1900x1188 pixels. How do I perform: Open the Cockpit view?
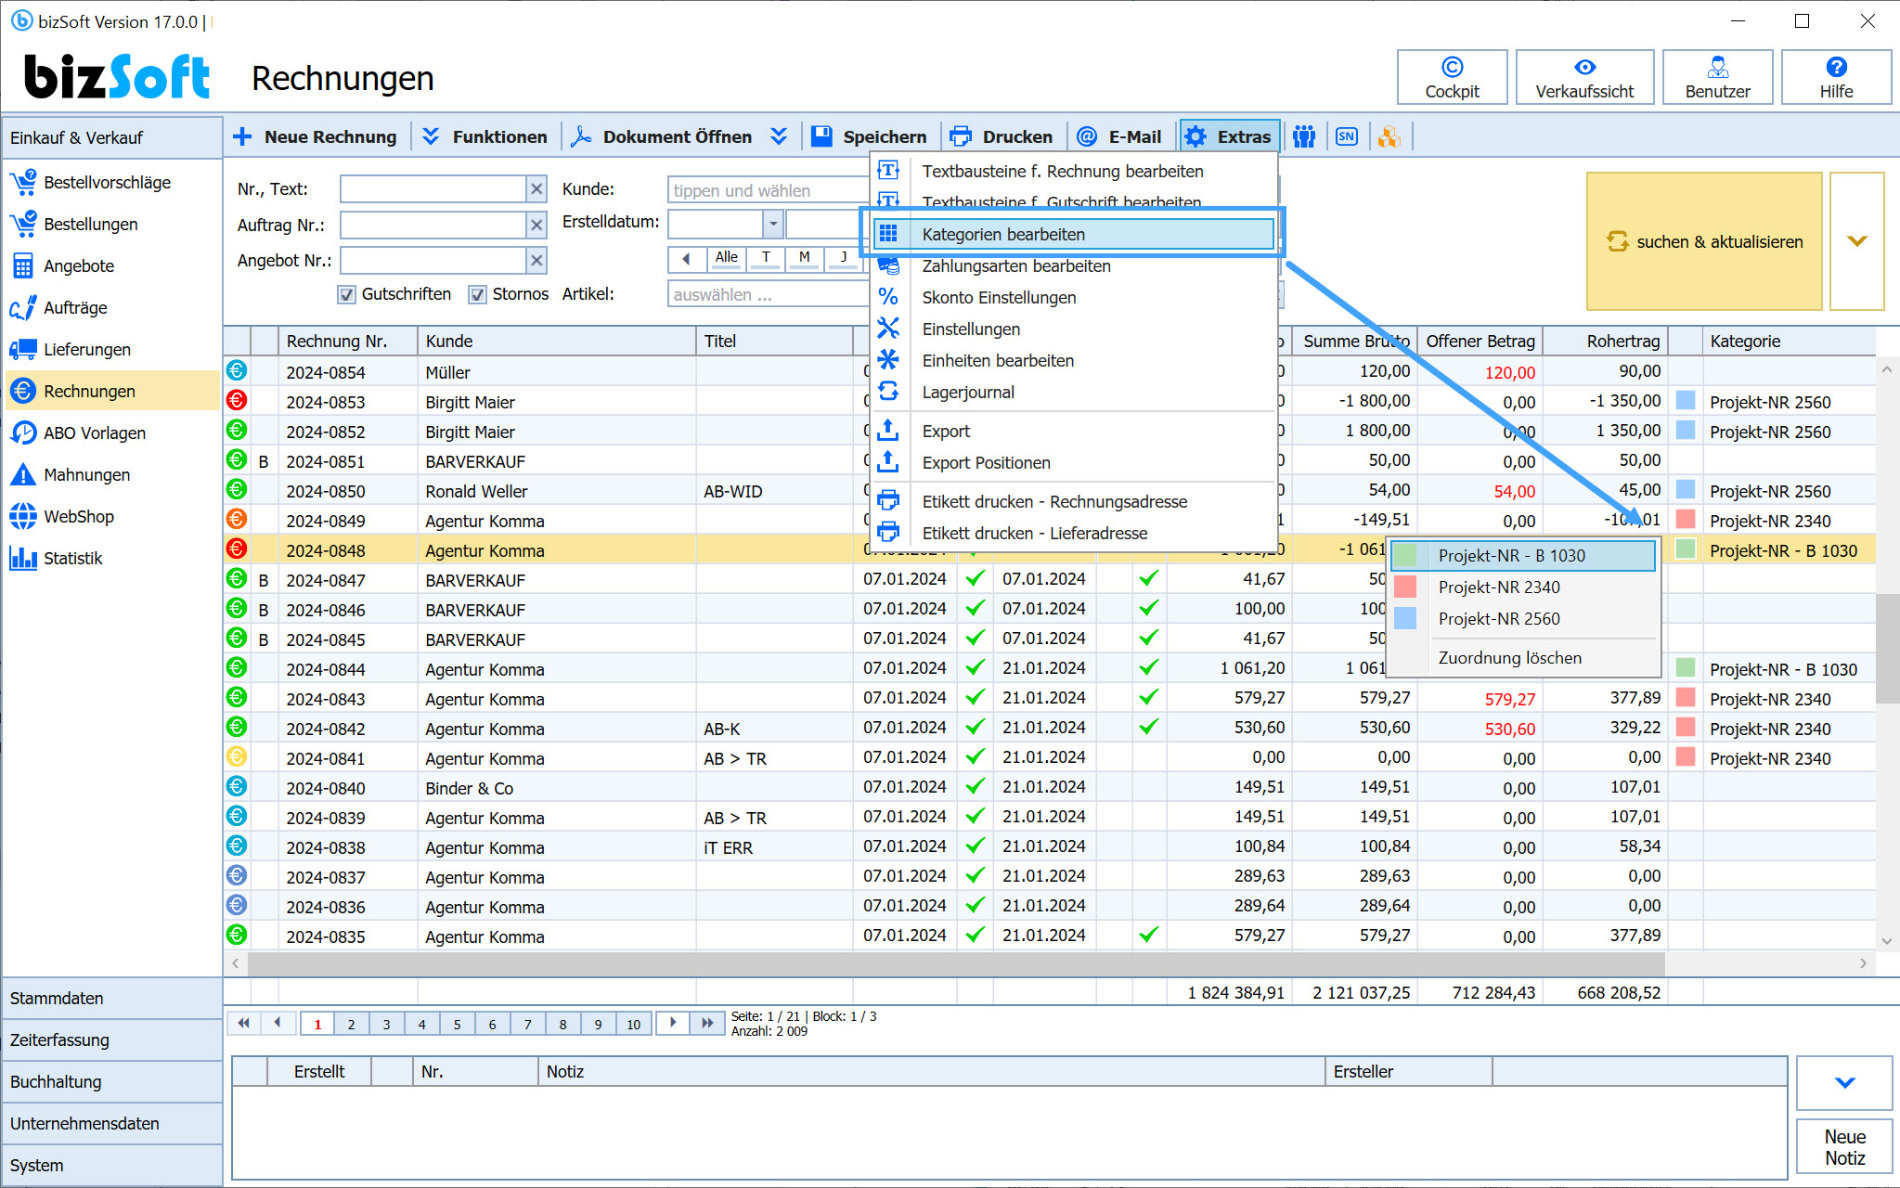1451,77
